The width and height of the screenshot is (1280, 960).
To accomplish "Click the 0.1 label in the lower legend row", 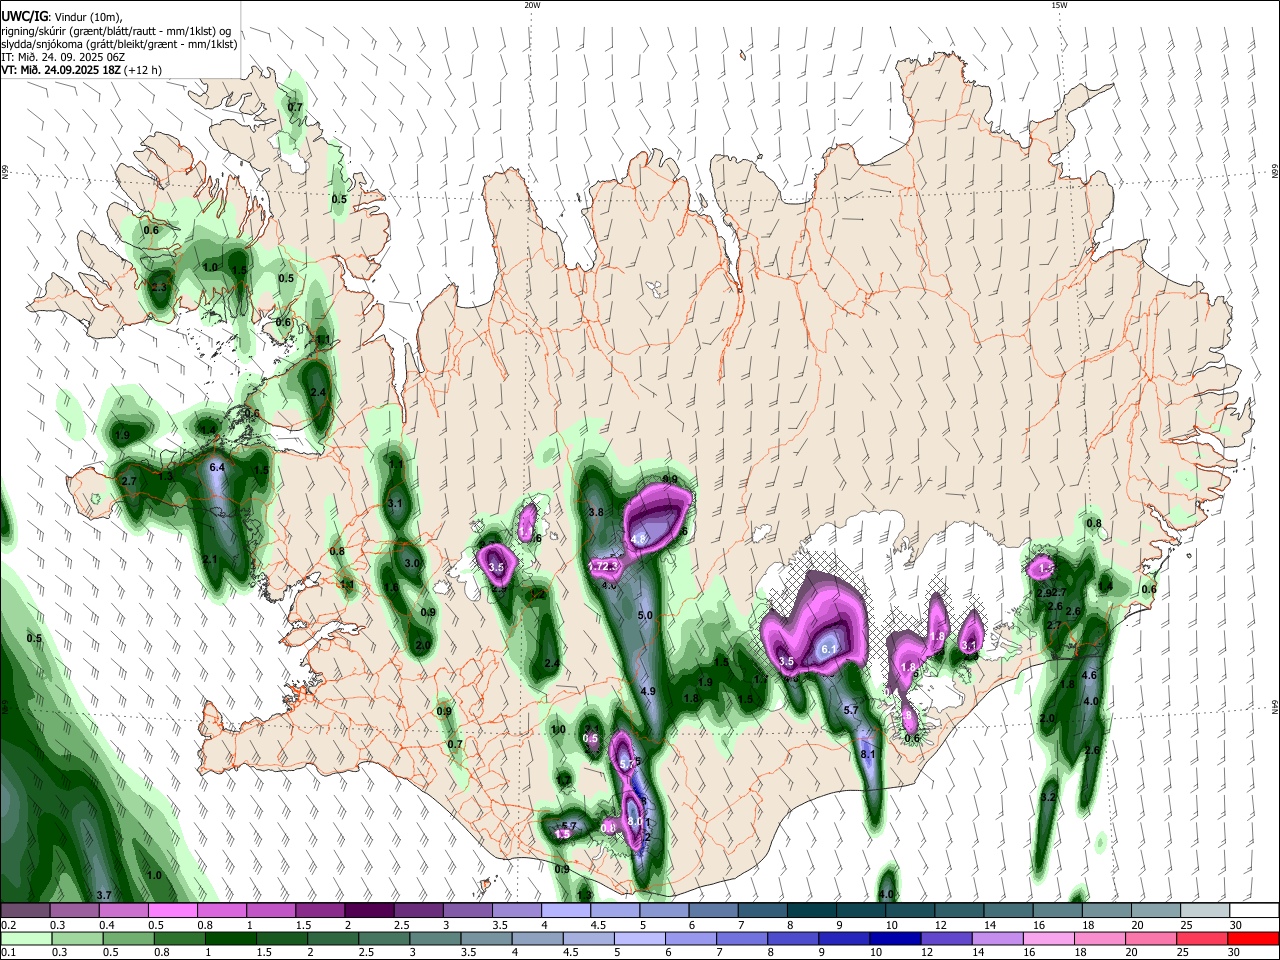I will click(x=8, y=953).
